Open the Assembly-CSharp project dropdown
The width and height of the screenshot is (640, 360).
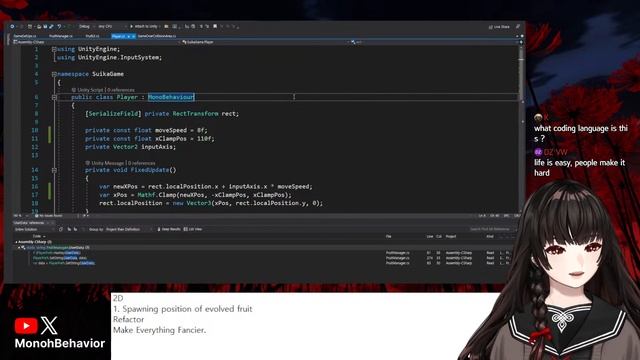(96, 42)
